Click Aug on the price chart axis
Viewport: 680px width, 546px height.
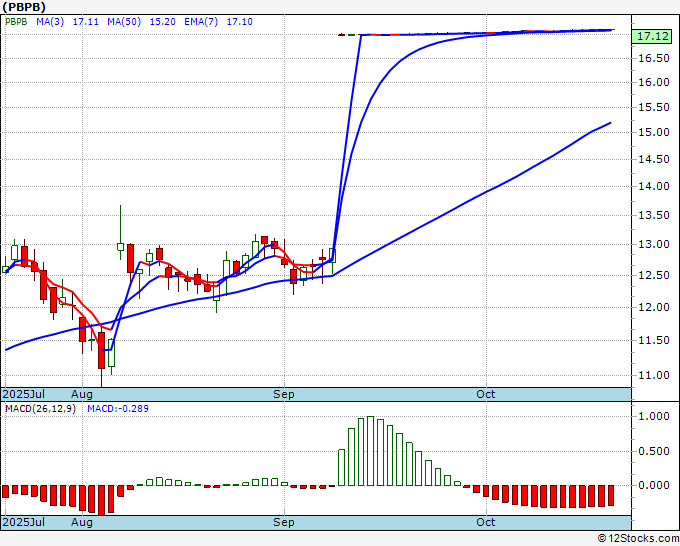click(82, 395)
